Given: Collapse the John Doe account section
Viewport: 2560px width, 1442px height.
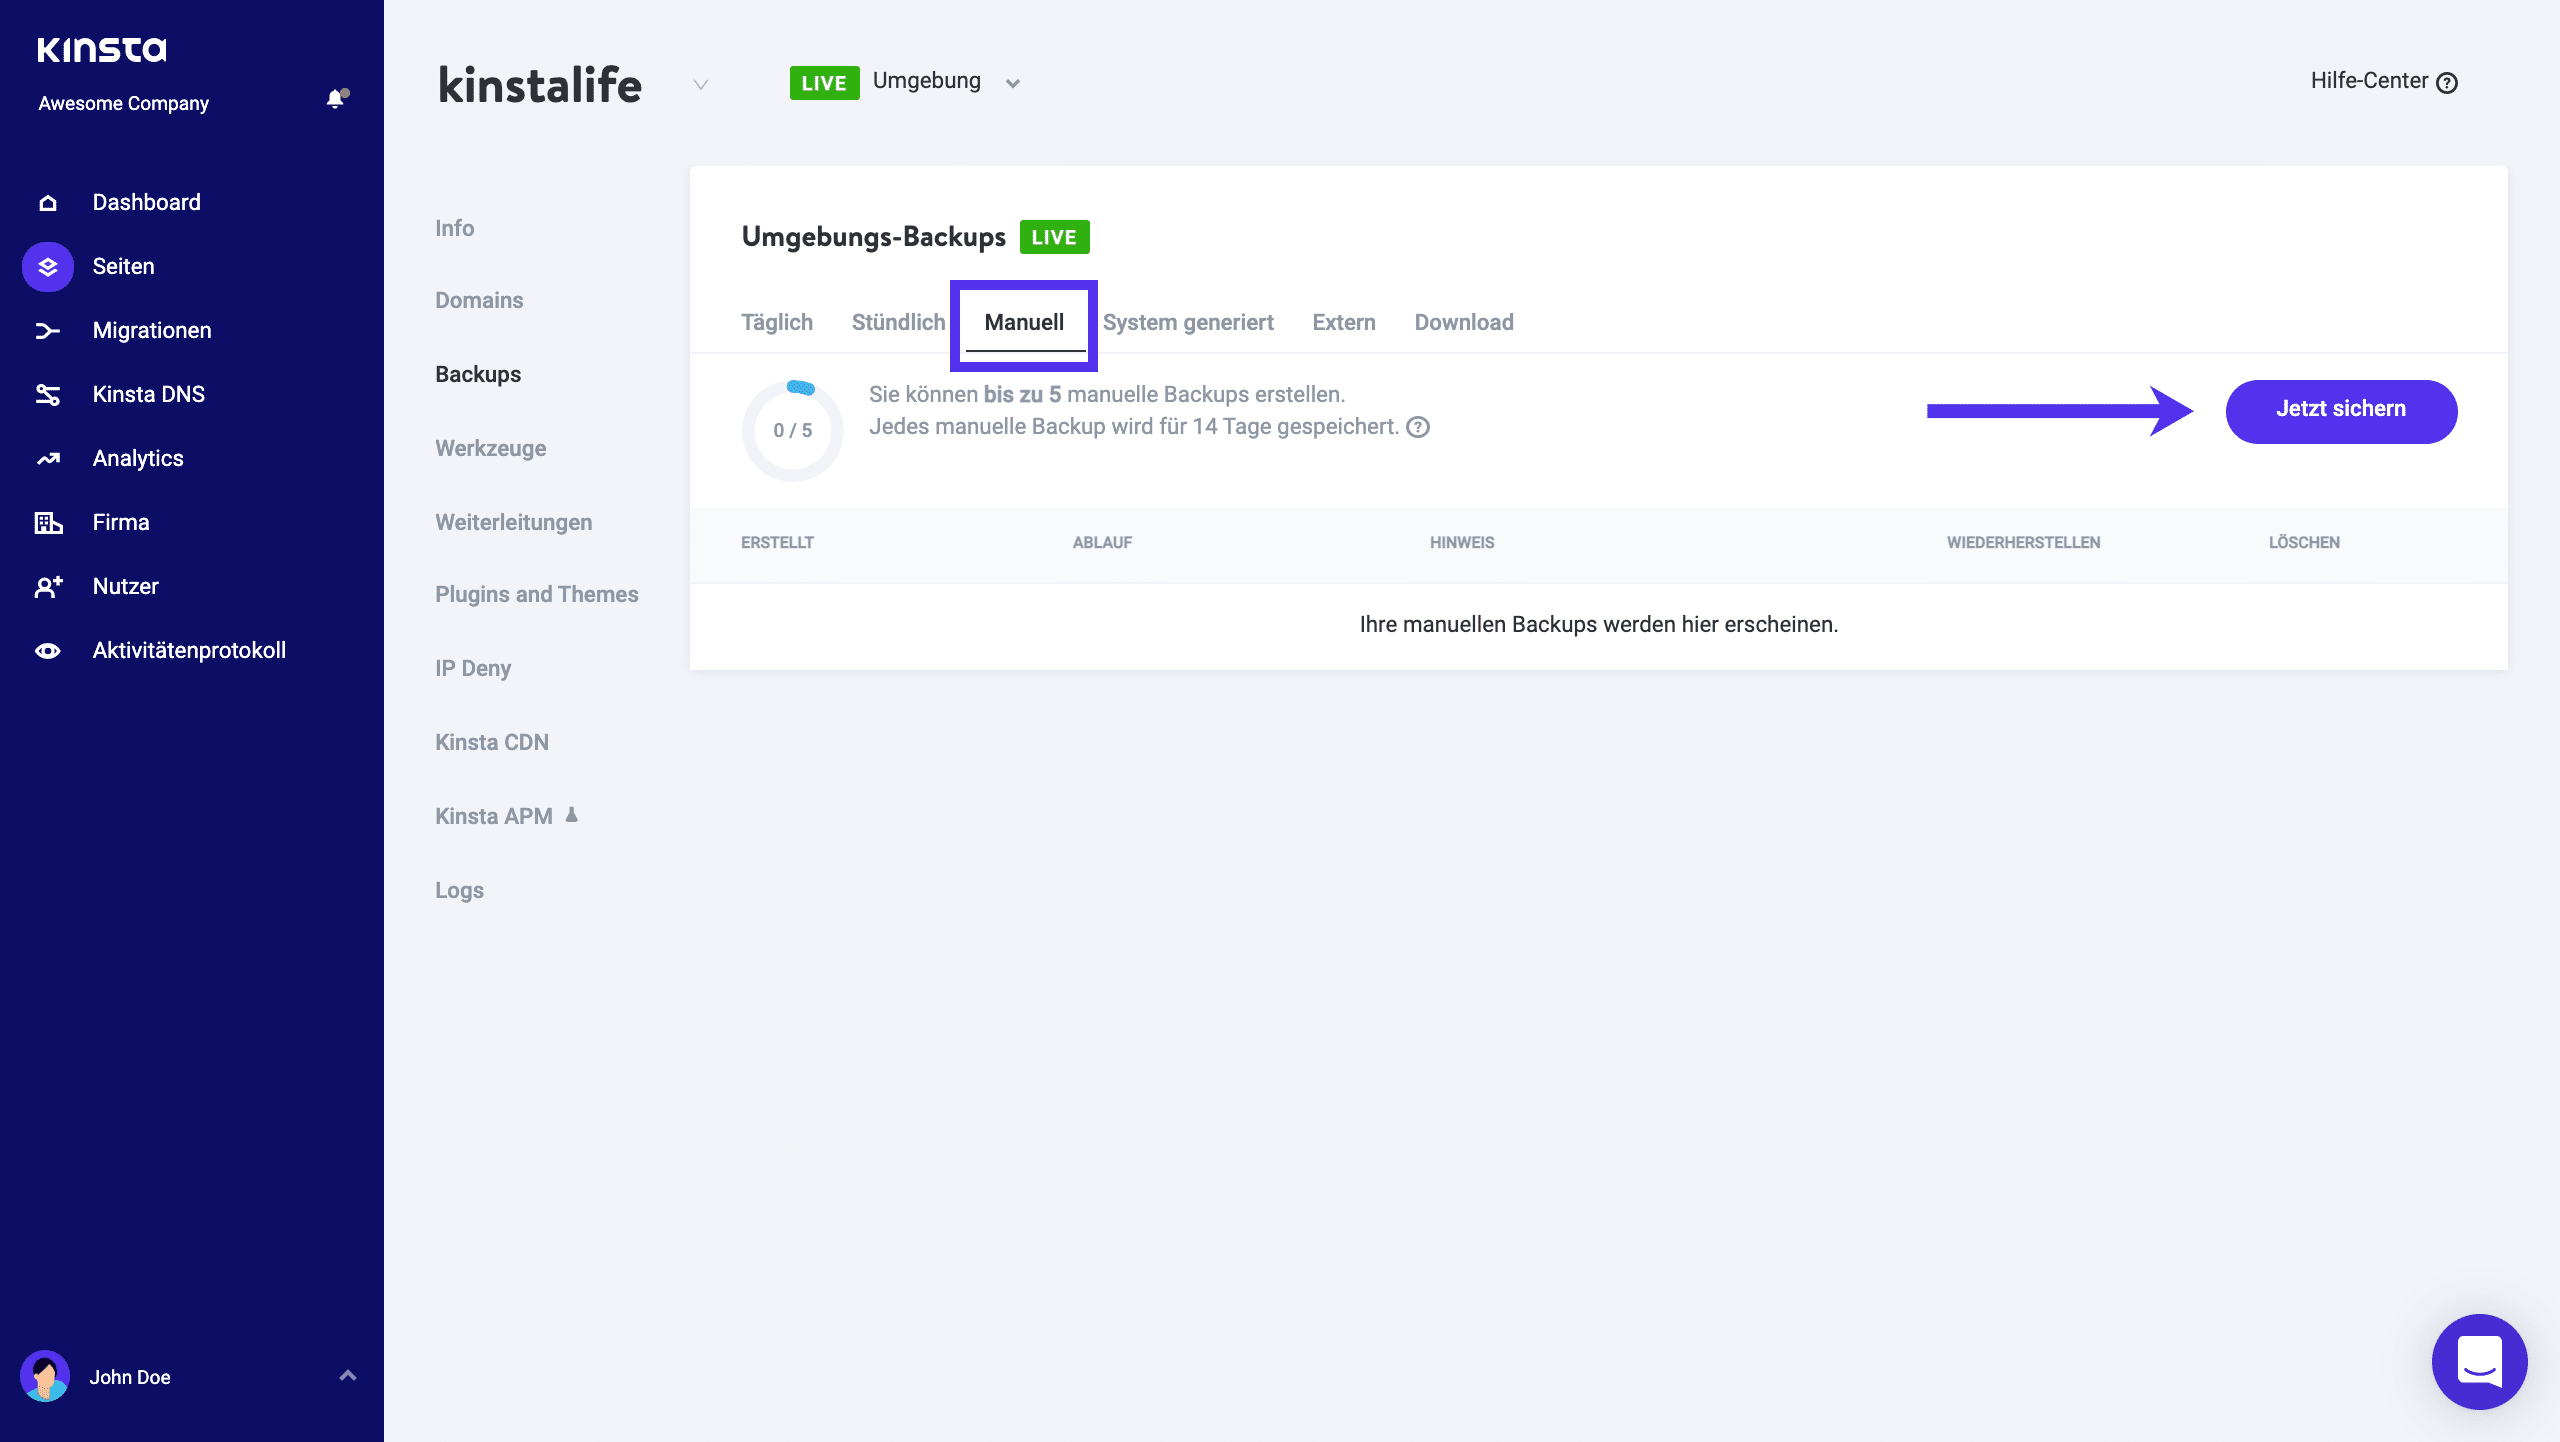Looking at the screenshot, I should [347, 1376].
